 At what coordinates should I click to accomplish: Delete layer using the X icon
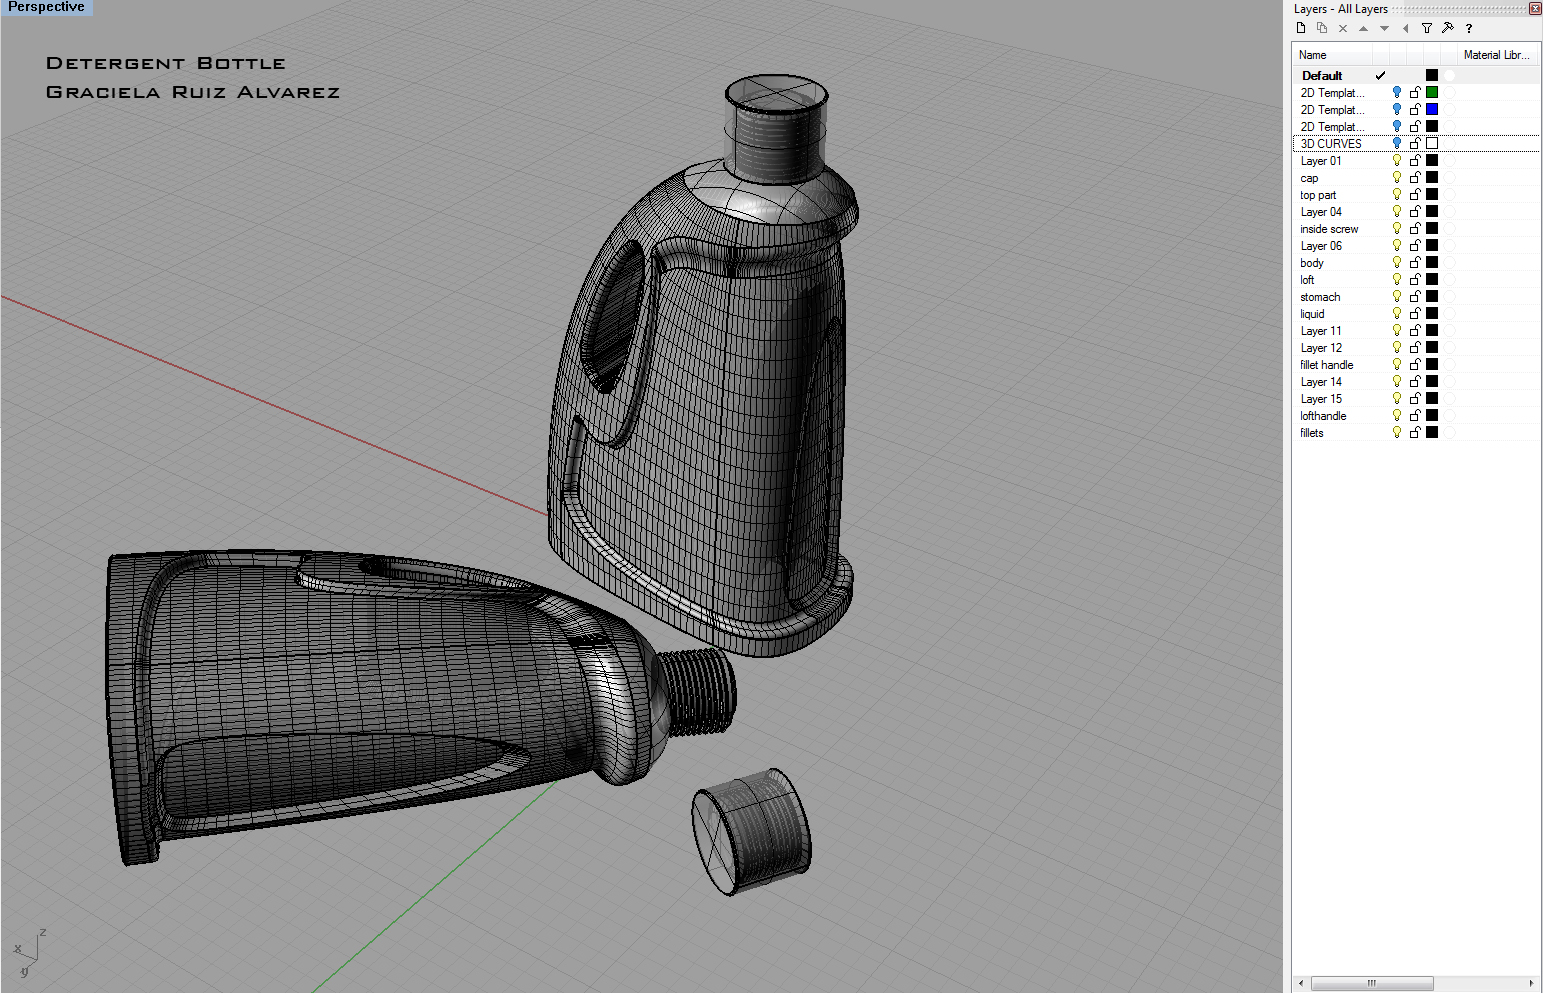(1343, 28)
